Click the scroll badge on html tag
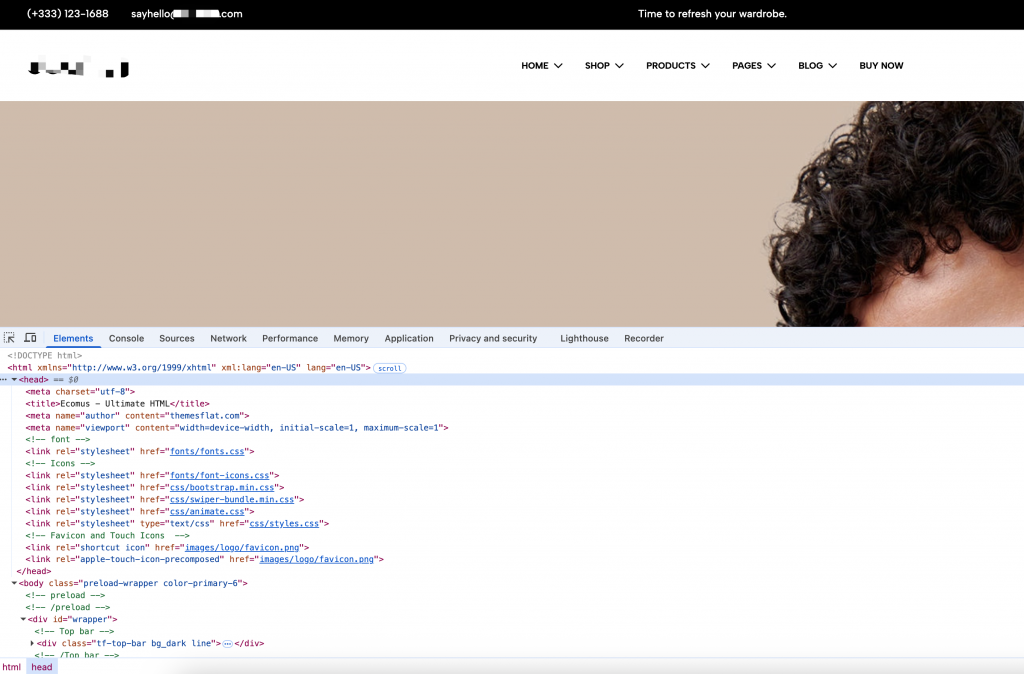1024x674 pixels. pyautogui.click(x=390, y=368)
